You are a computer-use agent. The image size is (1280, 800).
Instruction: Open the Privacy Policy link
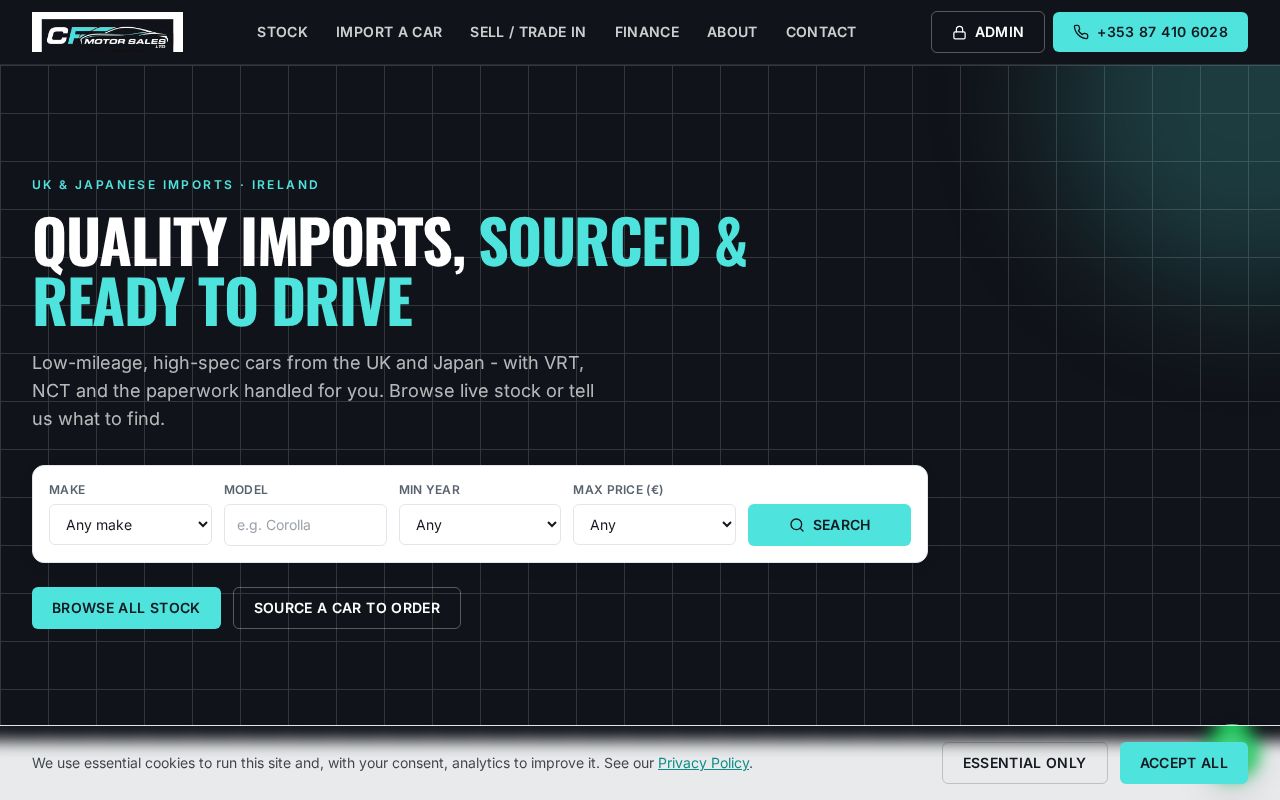click(704, 763)
